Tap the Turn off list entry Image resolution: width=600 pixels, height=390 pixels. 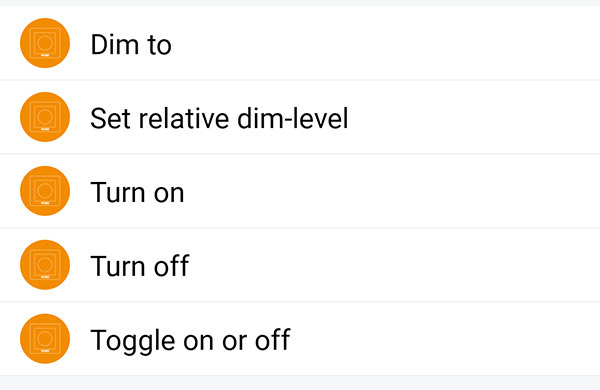tap(300, 264)
